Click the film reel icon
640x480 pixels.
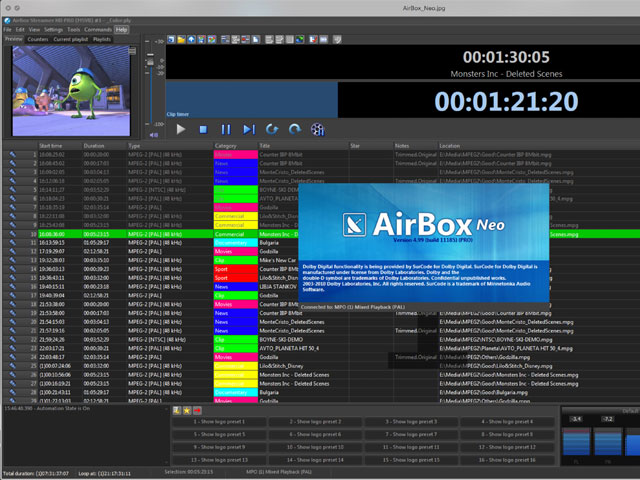(318, 129)
